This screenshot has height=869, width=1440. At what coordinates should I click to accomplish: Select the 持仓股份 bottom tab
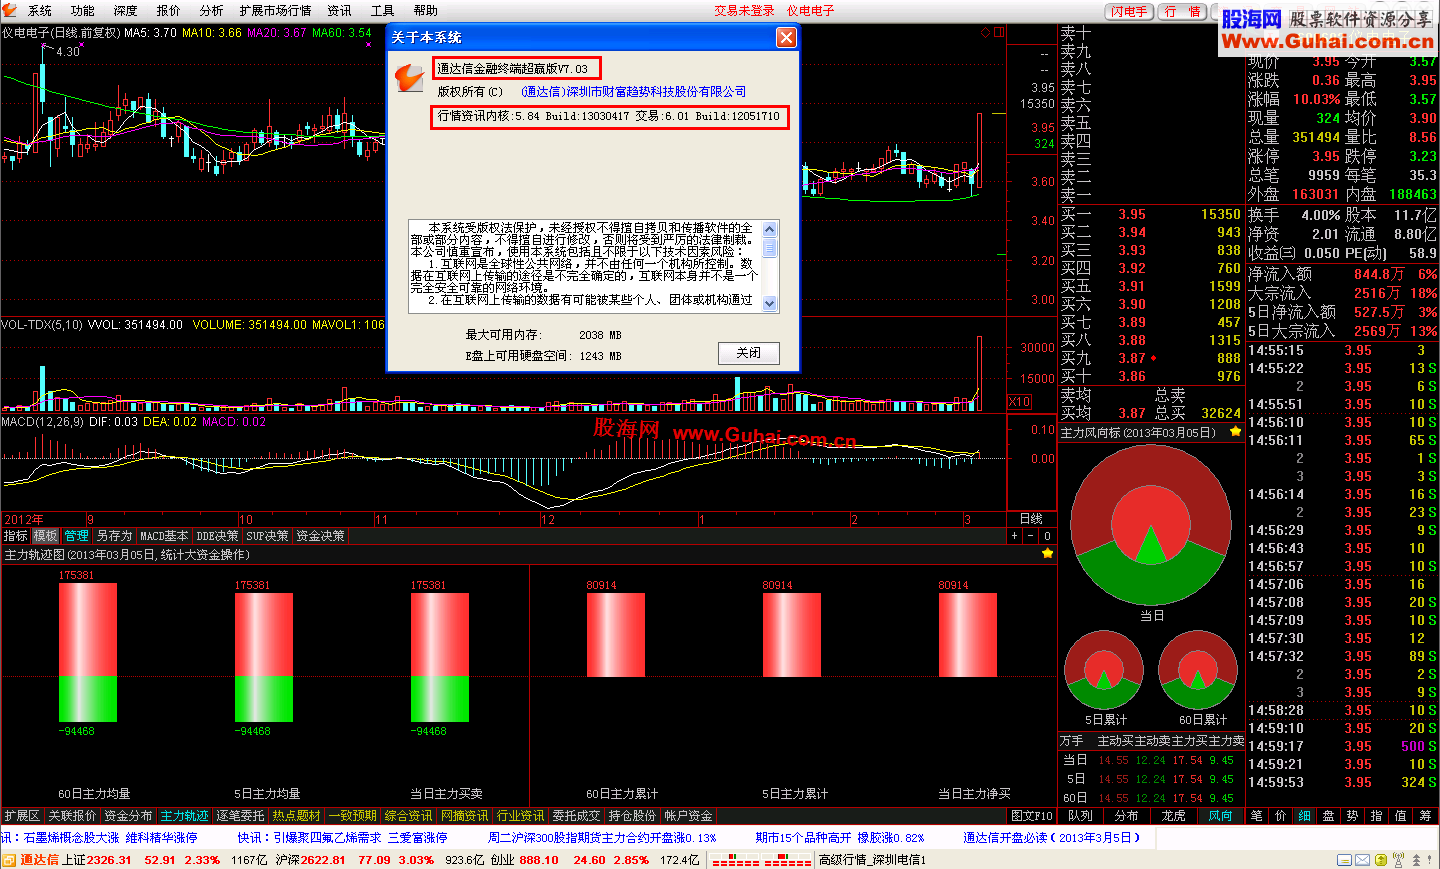(632, 816)
